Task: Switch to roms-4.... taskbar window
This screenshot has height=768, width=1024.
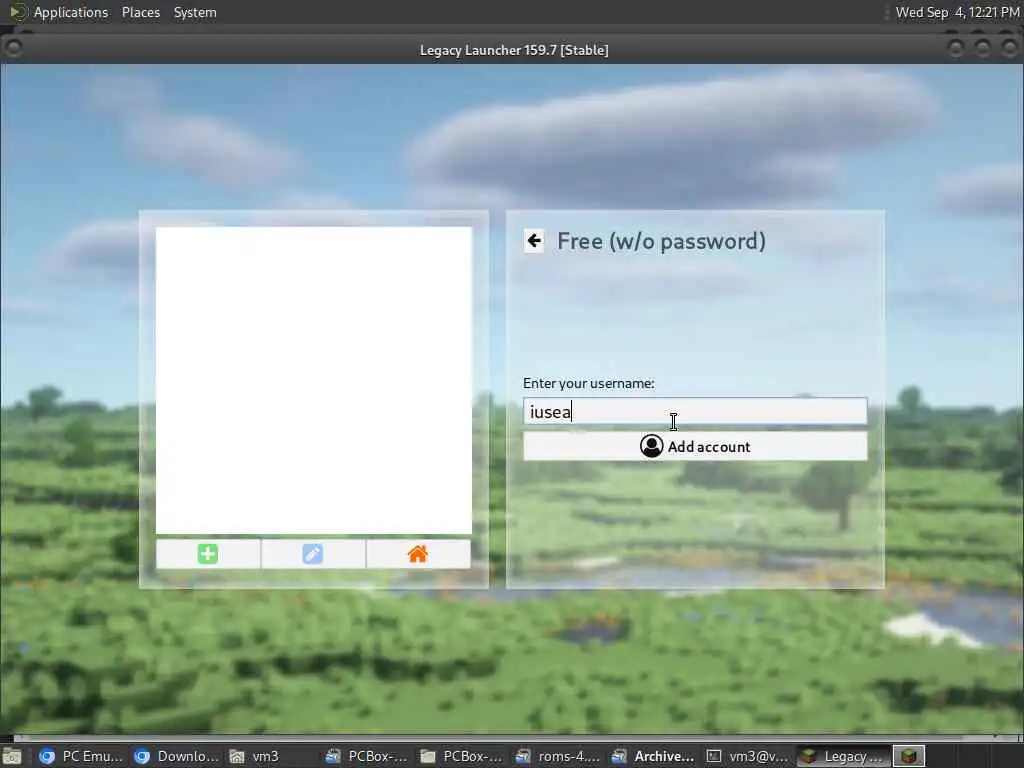Action: coord(556,756)
